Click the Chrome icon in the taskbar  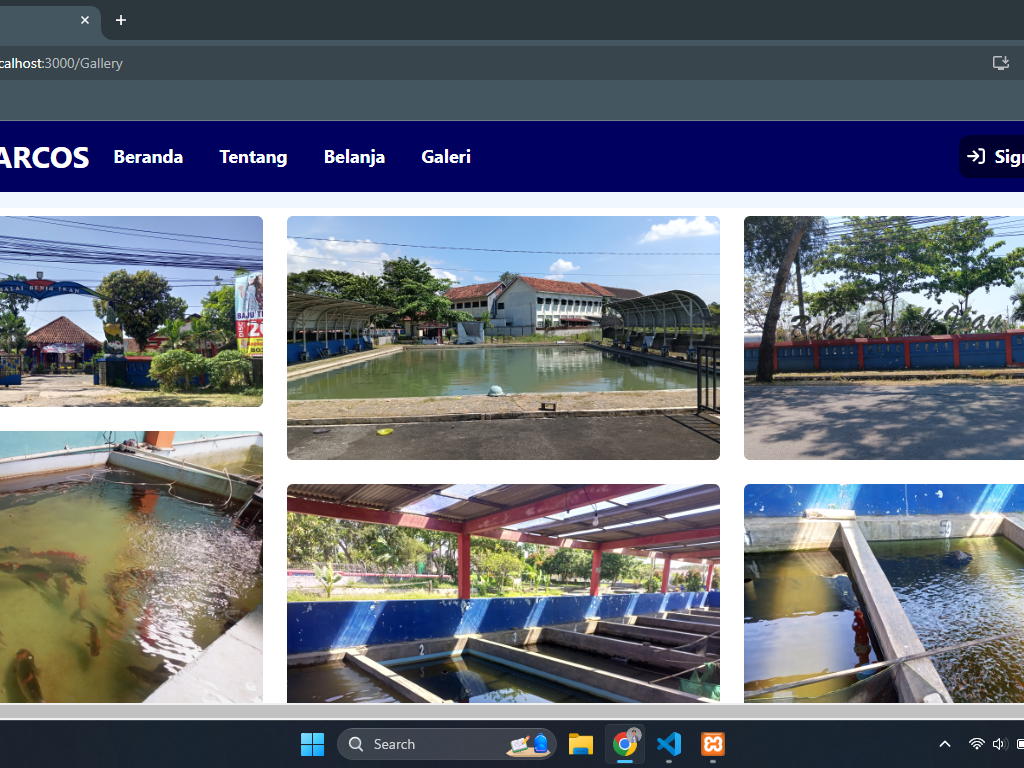[x=625, y=744]
